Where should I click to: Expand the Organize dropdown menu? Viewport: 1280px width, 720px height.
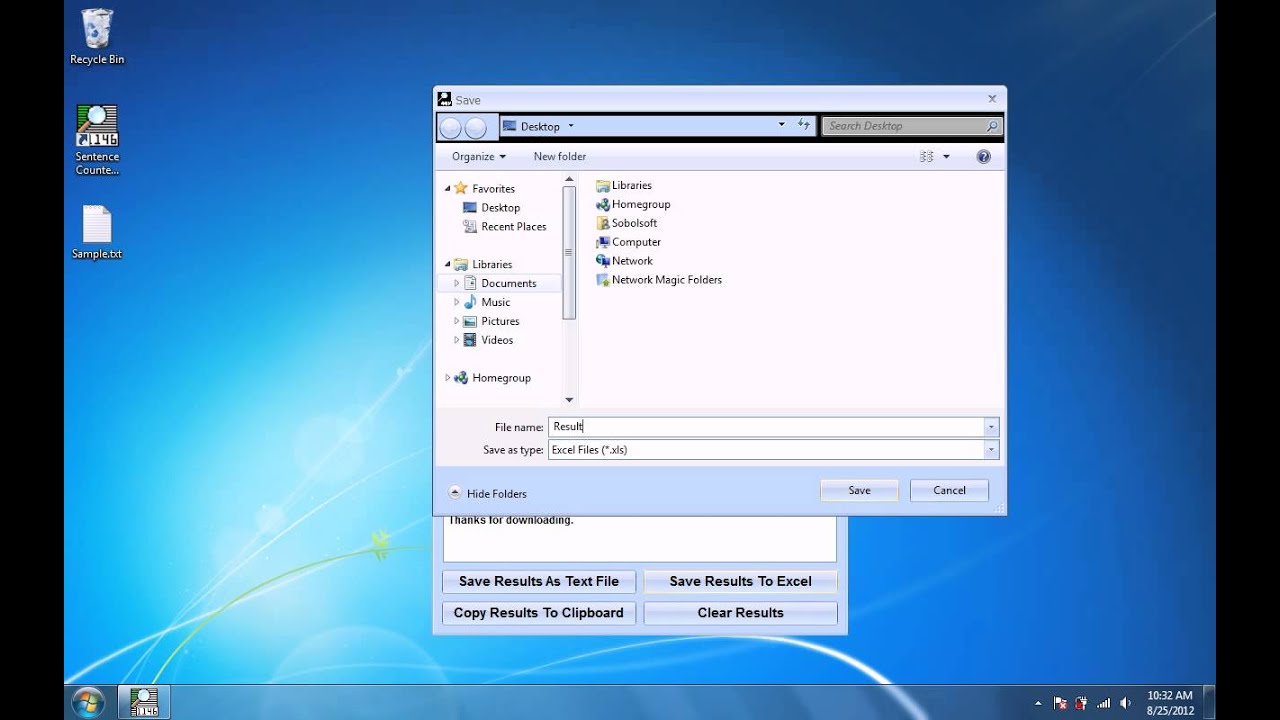(477, 156)
